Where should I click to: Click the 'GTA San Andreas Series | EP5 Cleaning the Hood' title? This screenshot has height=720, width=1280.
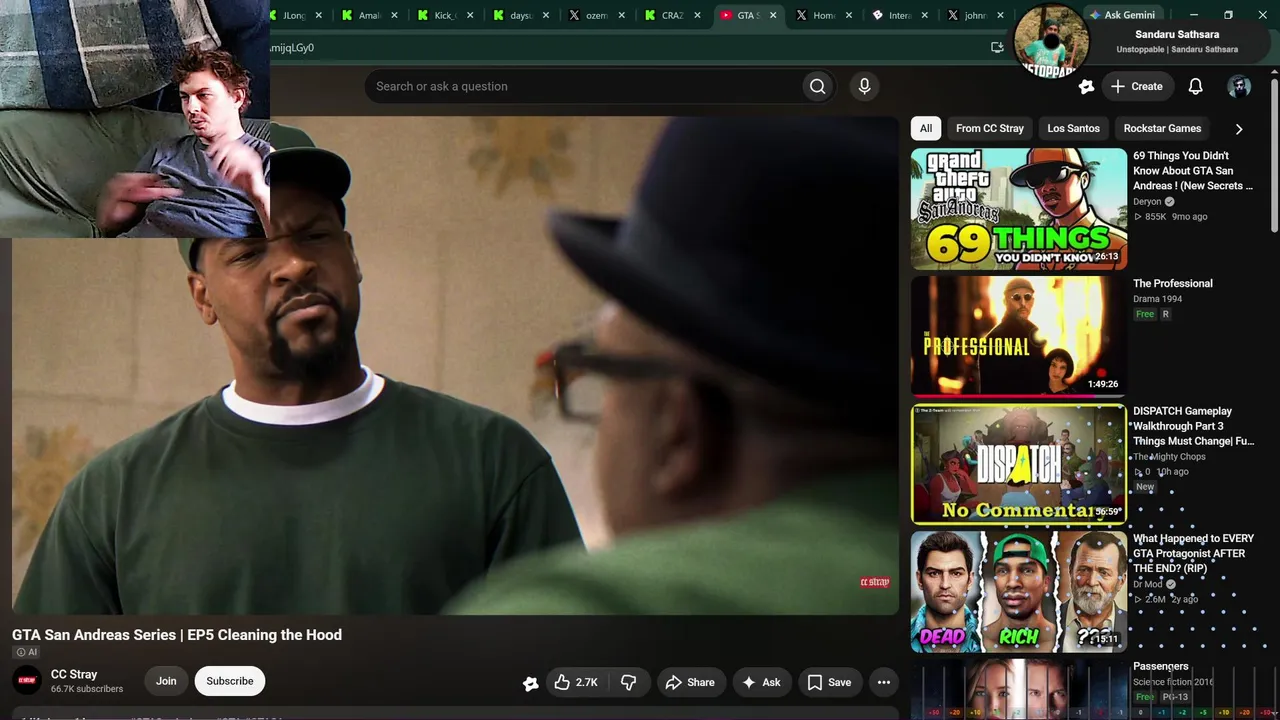pyautogui.click(x=177, y=635)
